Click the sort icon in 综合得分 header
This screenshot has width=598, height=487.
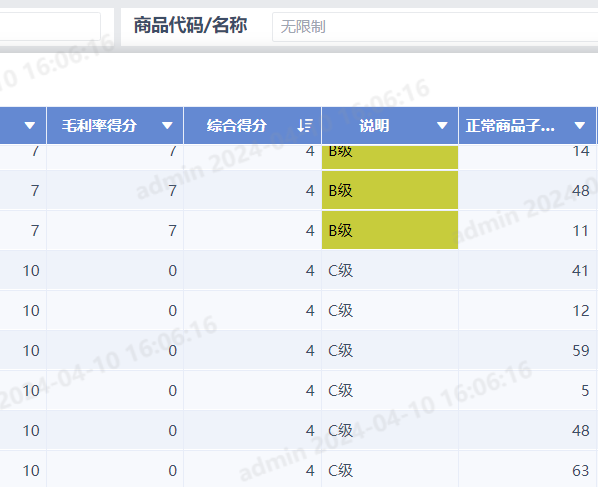pyautogui.click(x=305, y=125)
